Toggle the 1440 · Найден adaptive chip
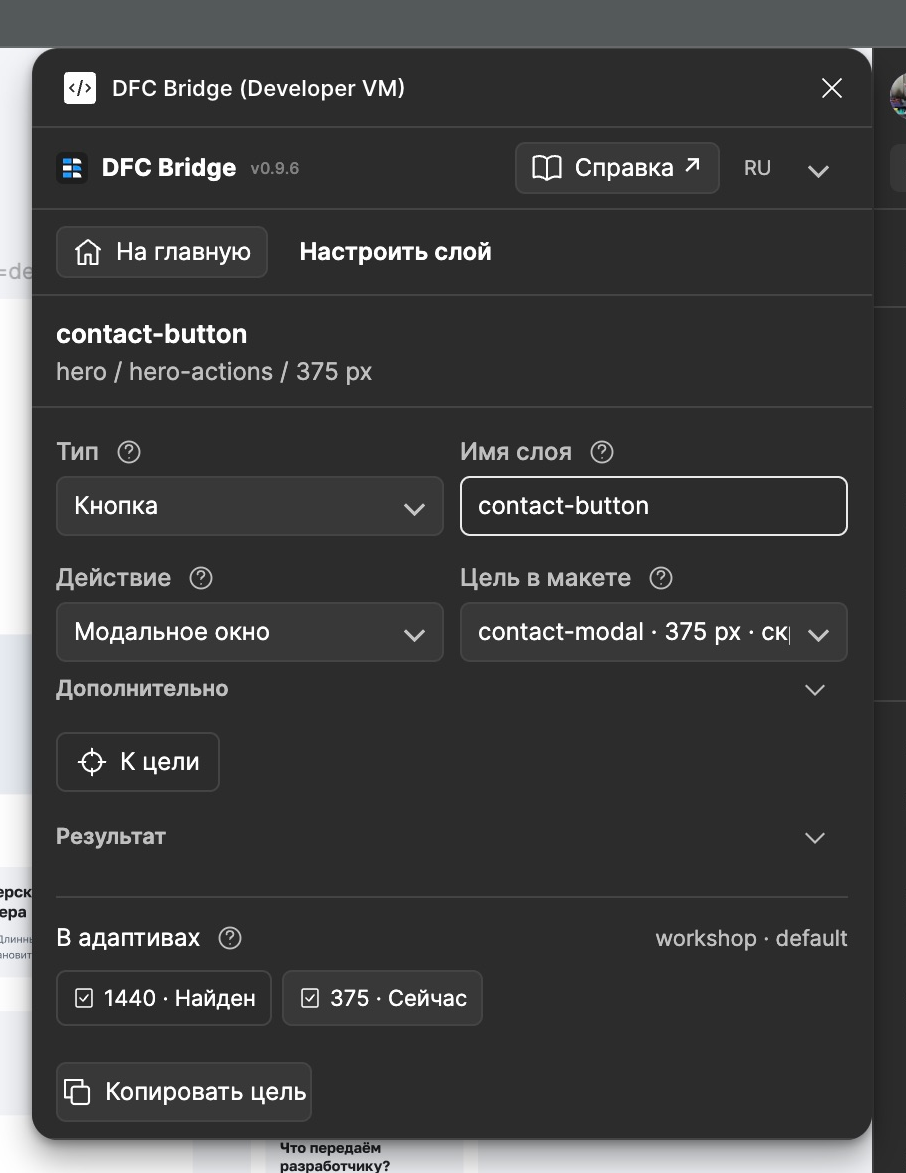Viewport: 906px width, 1173px height. [x=164, y=998]
